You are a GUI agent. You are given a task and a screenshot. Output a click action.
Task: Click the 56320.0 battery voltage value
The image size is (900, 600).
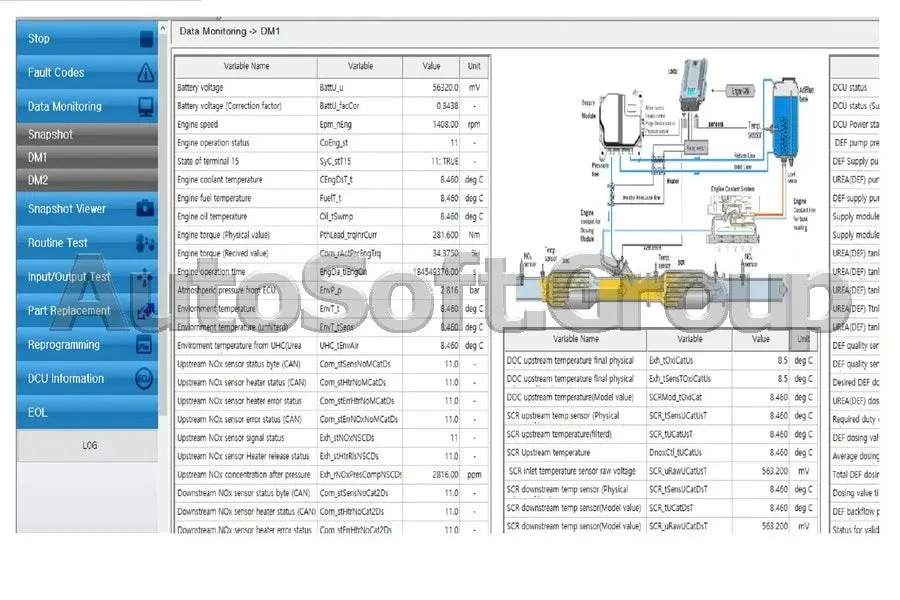pyautogui.click(x=445, y=88)
